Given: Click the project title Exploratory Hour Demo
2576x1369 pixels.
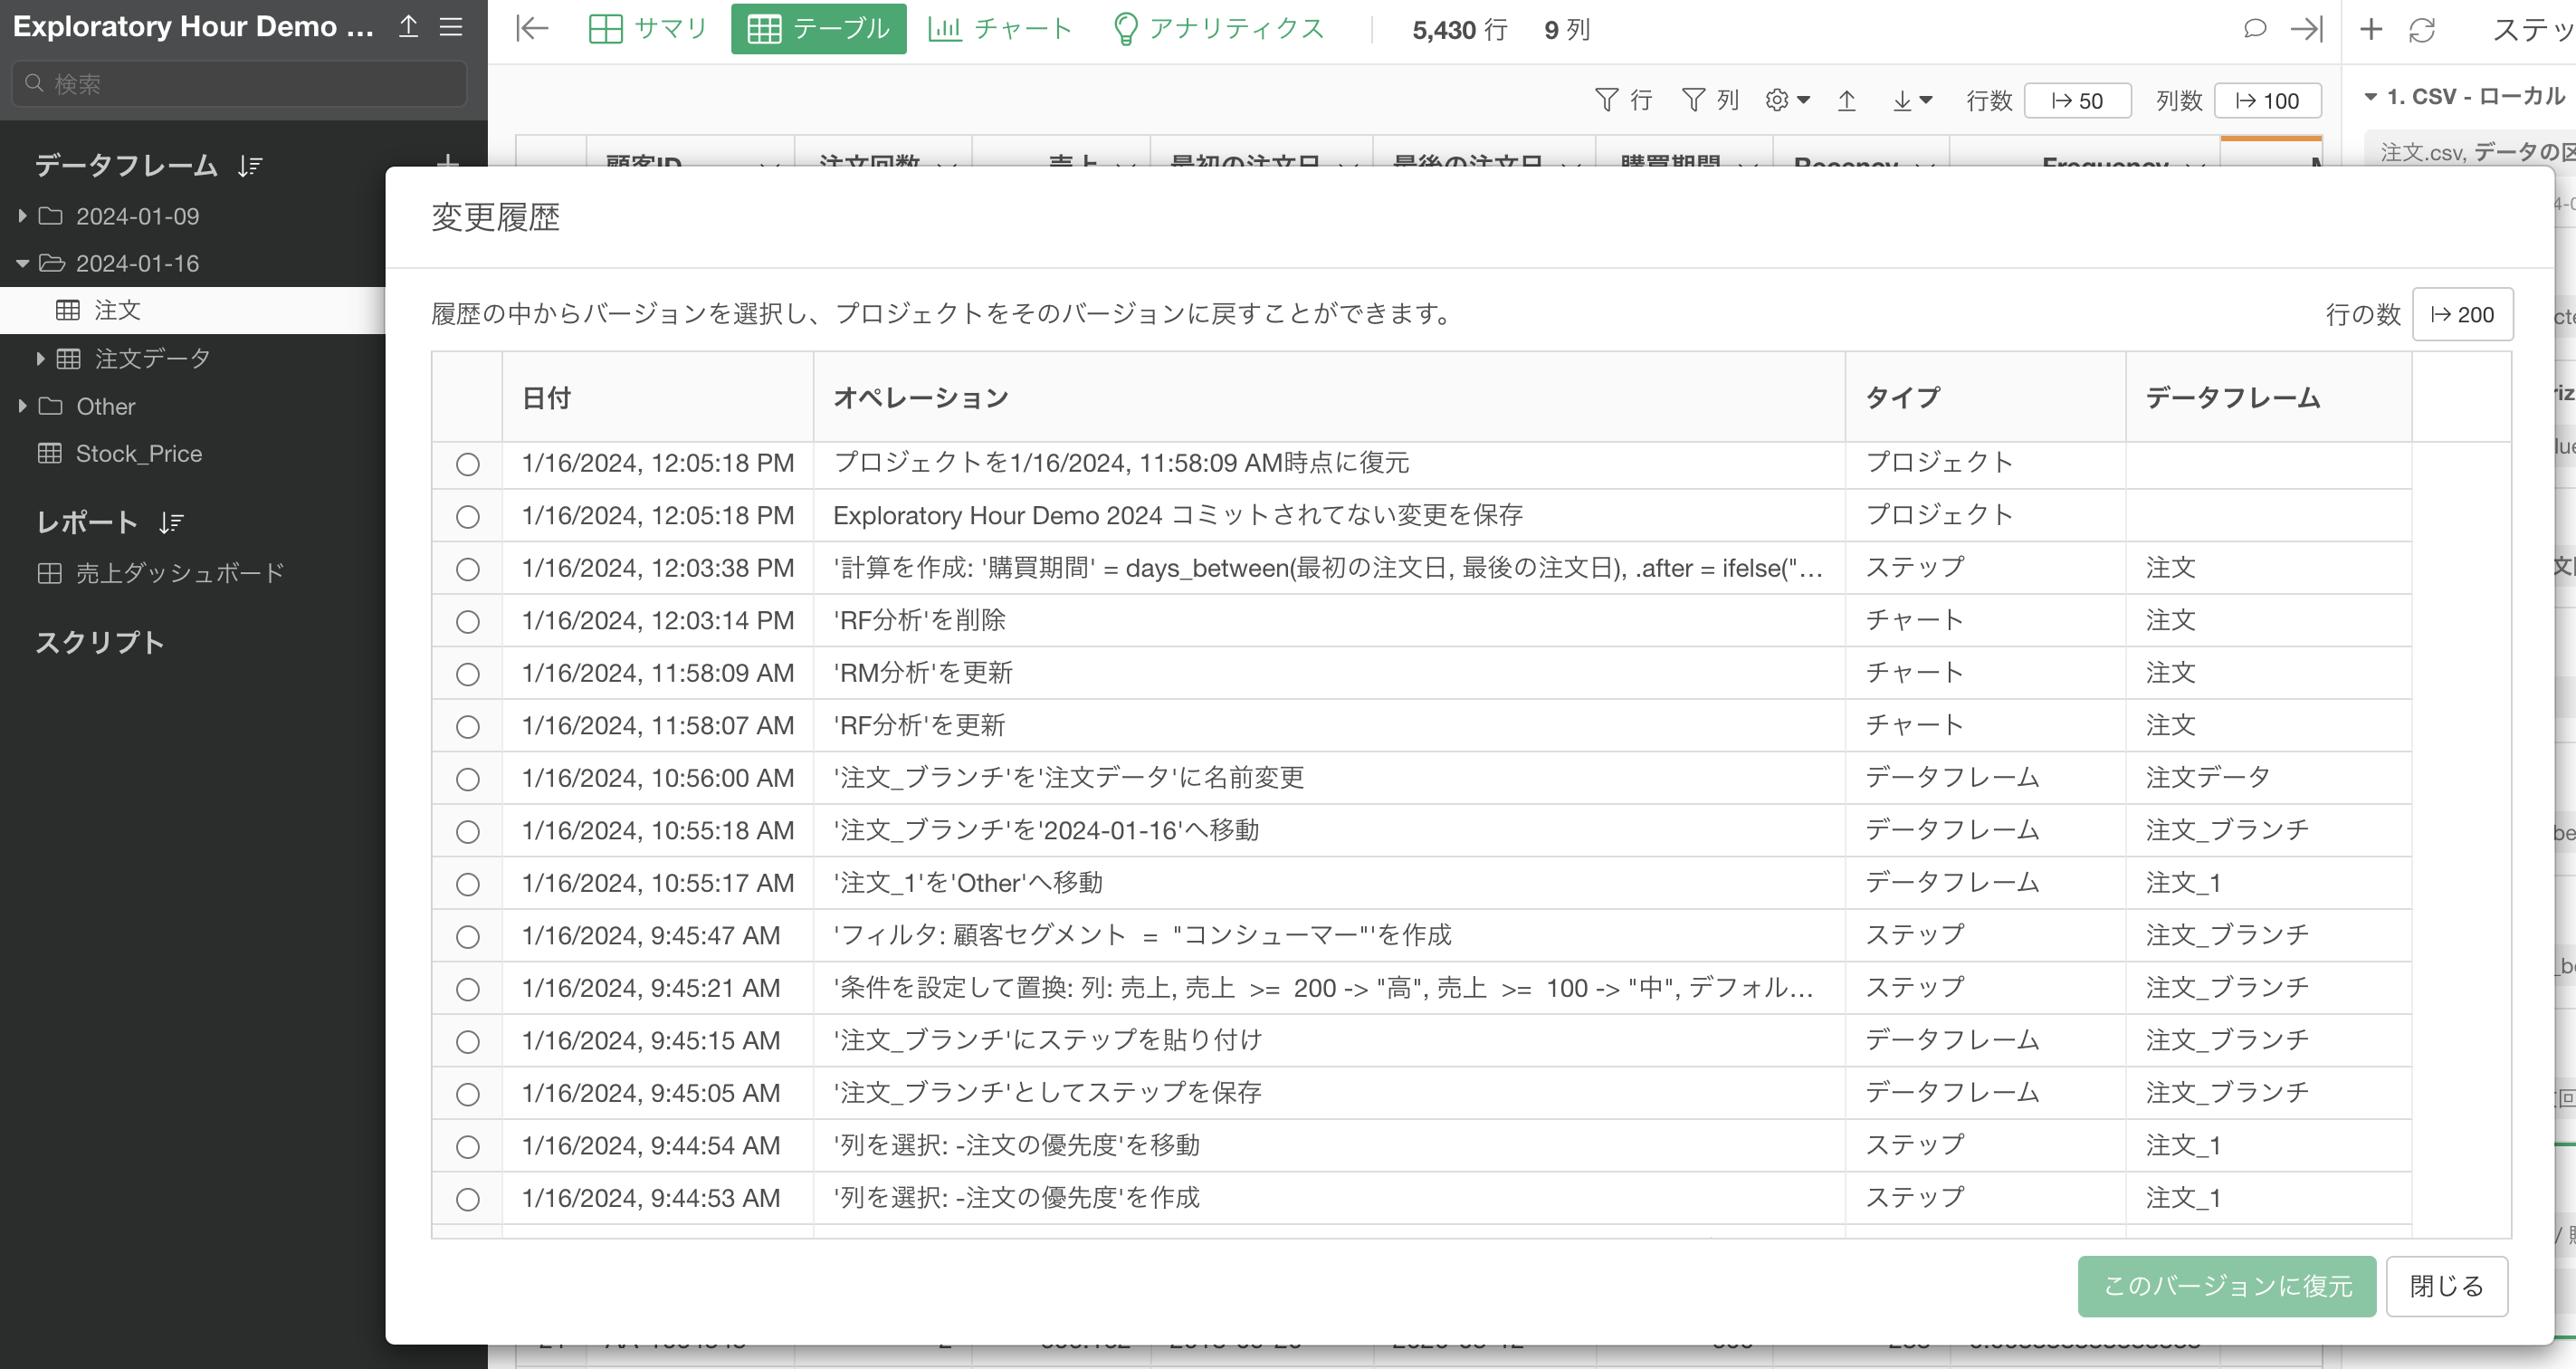Looking at the screenshot, I should coord(193,26).
